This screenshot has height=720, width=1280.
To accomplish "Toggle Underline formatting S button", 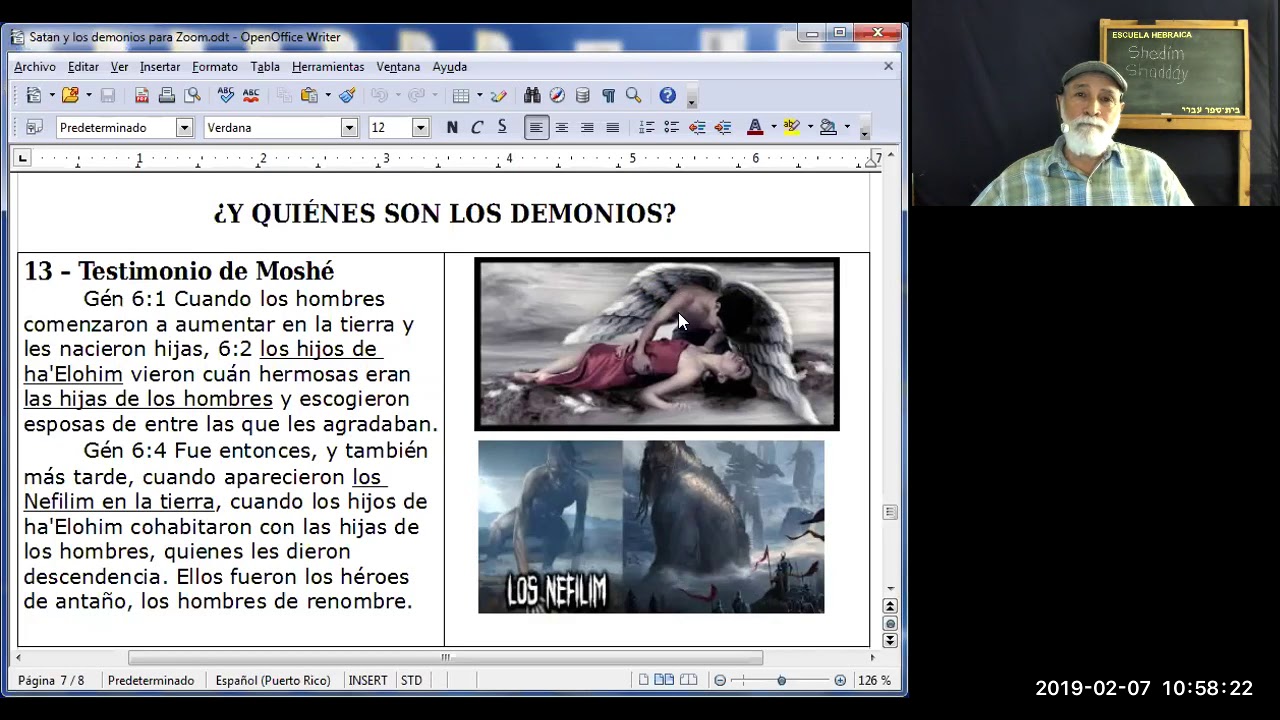I will tap(502, 127).
